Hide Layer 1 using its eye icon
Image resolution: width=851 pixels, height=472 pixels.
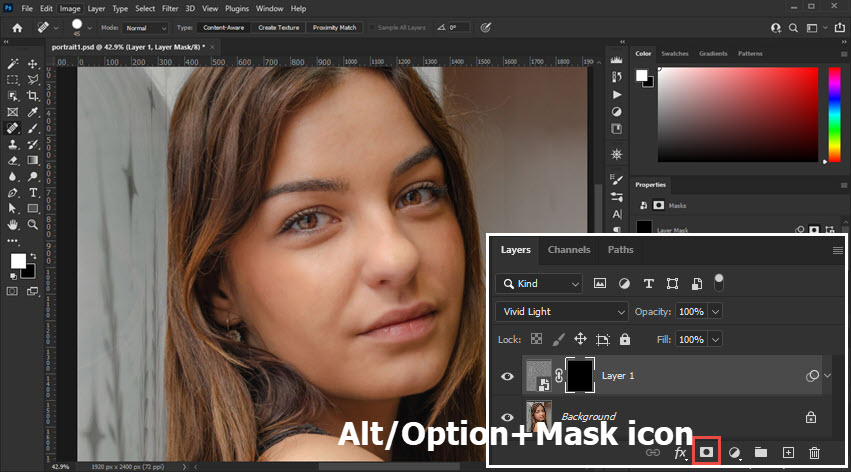(x=507, y=376)
